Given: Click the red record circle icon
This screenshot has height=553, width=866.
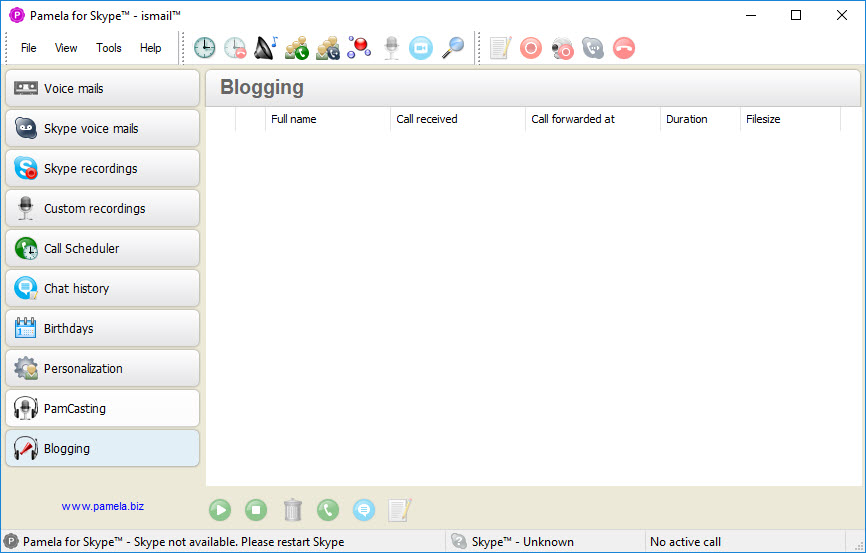Looking at the screenshot, I should pos(531,48).
